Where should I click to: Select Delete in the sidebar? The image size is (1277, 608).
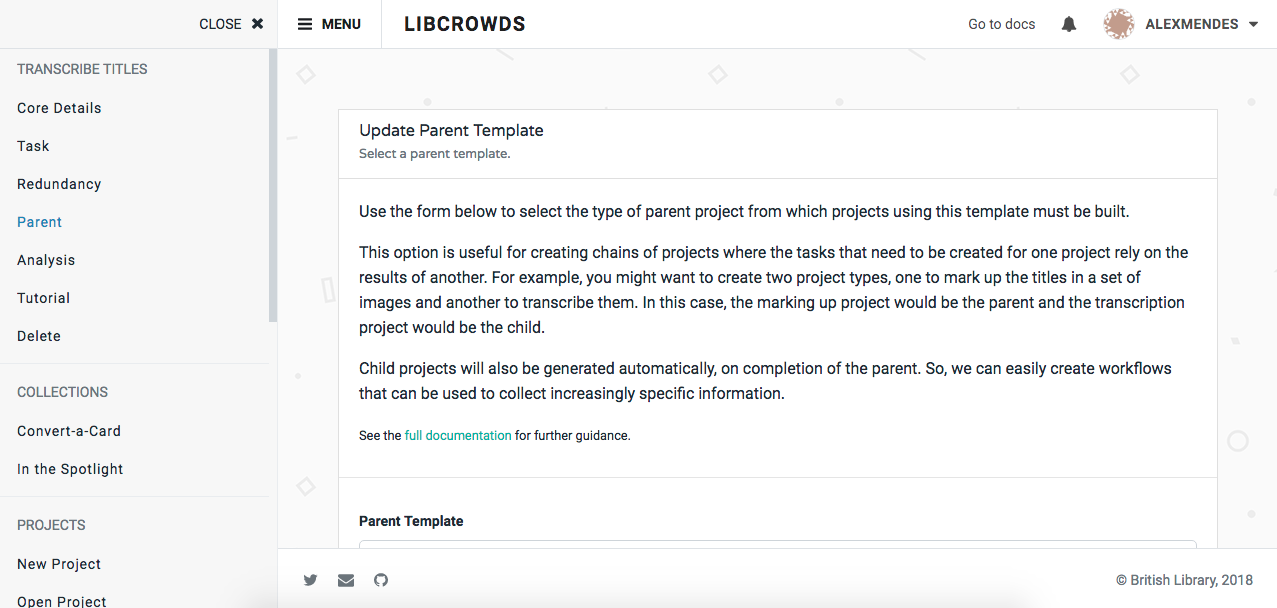38,335
